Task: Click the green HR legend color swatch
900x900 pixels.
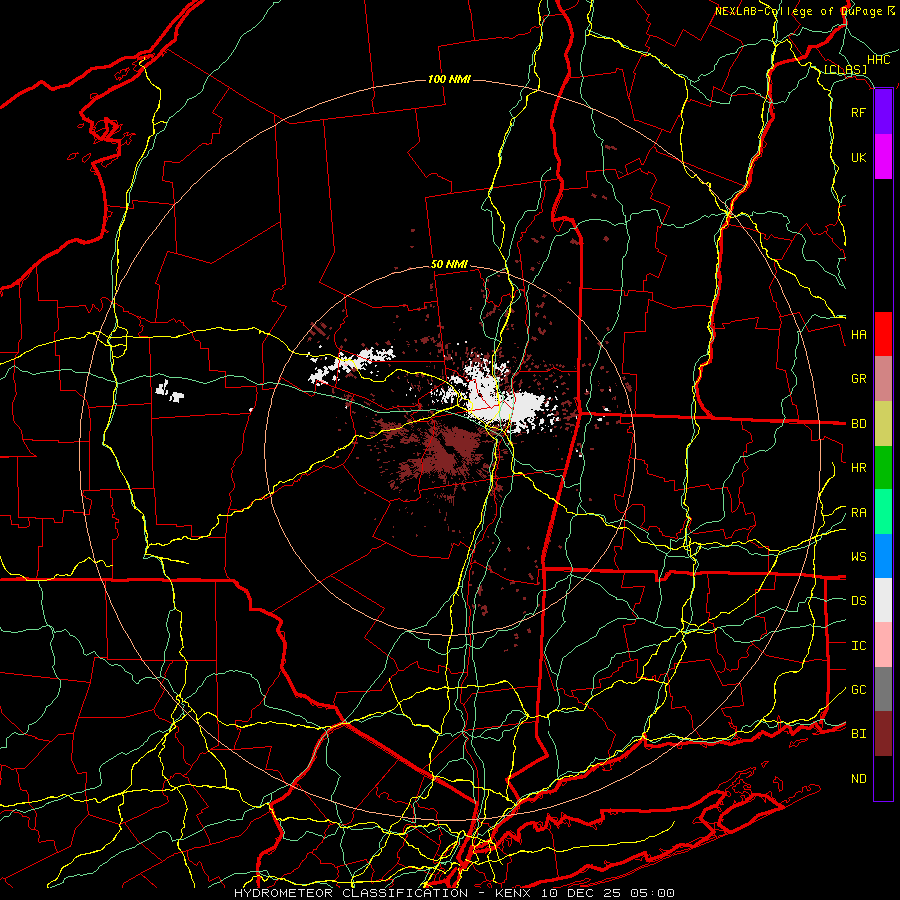Action: click(x=883, y=468)
